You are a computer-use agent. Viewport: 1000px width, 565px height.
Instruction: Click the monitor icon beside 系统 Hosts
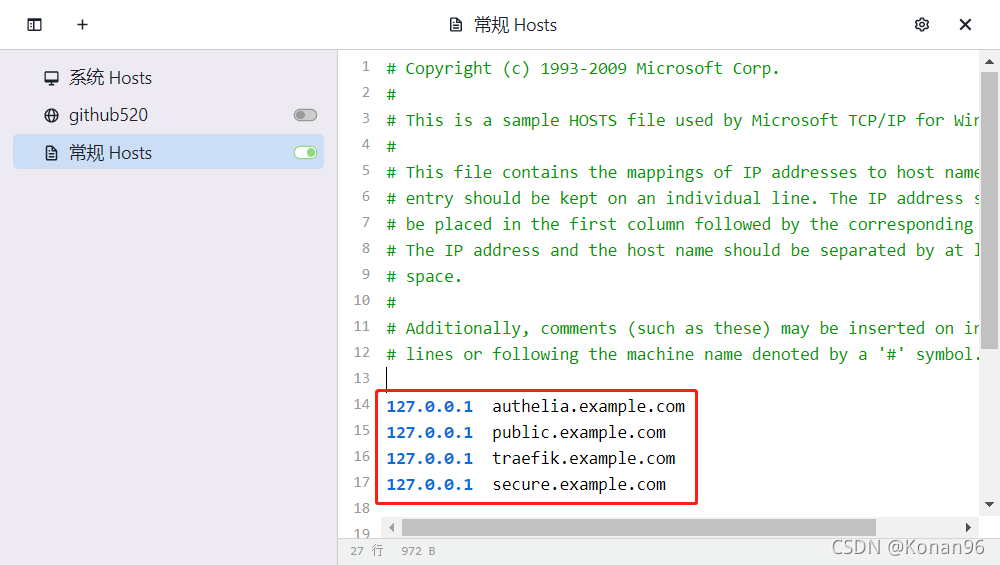pyautogui.click(x=52, y=78)
